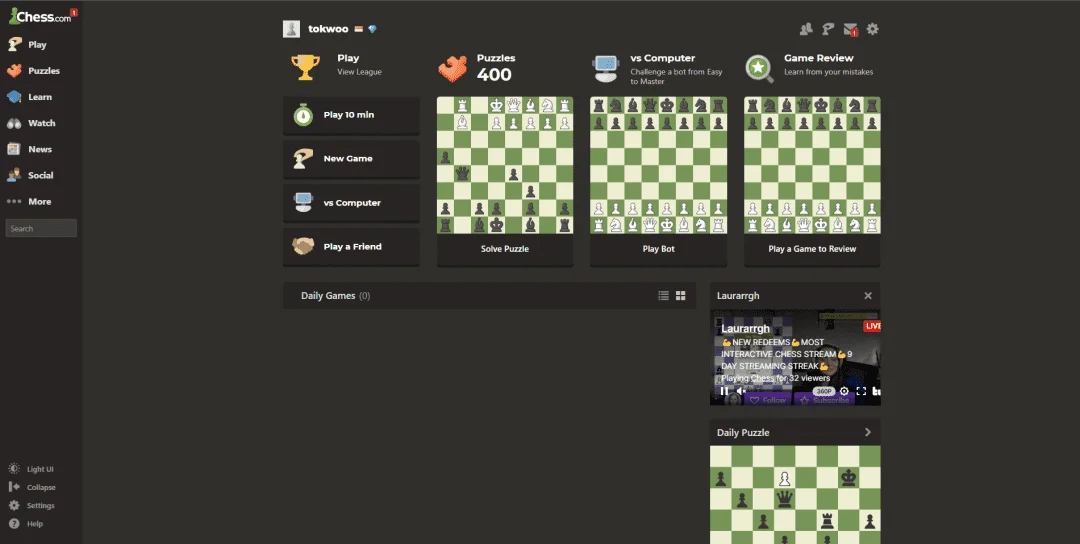Image resolution: width=1080 pixels, height=544 pixels.
Task: Open the tokwoo profile avatar
Action: 291,29
